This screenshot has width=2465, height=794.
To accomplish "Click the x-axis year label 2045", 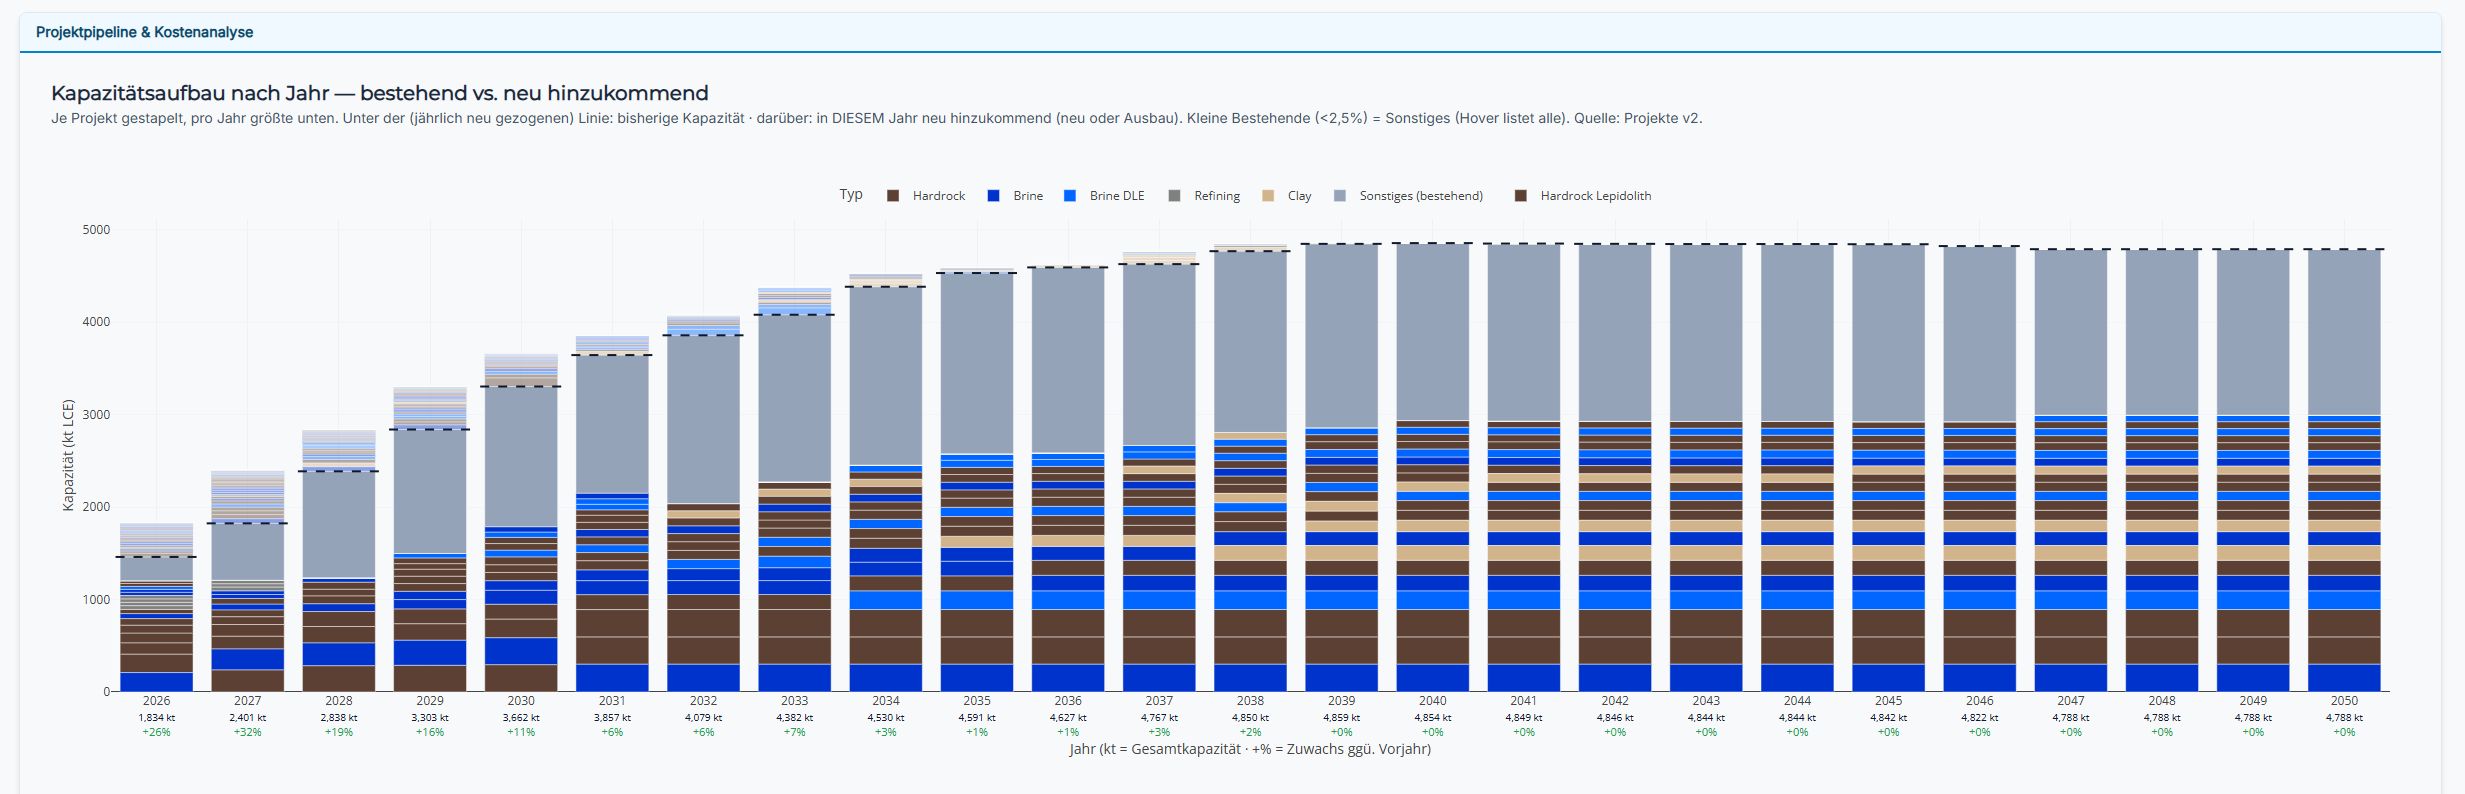I will point(1888,701).
